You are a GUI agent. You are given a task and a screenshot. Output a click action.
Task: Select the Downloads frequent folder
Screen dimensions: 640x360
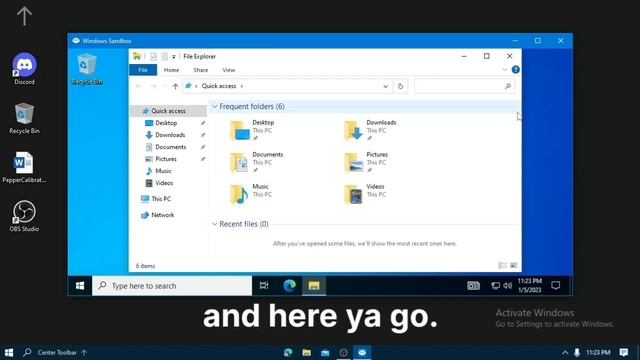(370, 130)
